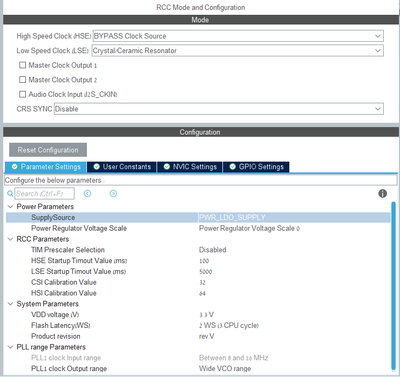Click the parameter search field
Image resolution: width=400 pixels, height=381 pixels.
[44, 194]
